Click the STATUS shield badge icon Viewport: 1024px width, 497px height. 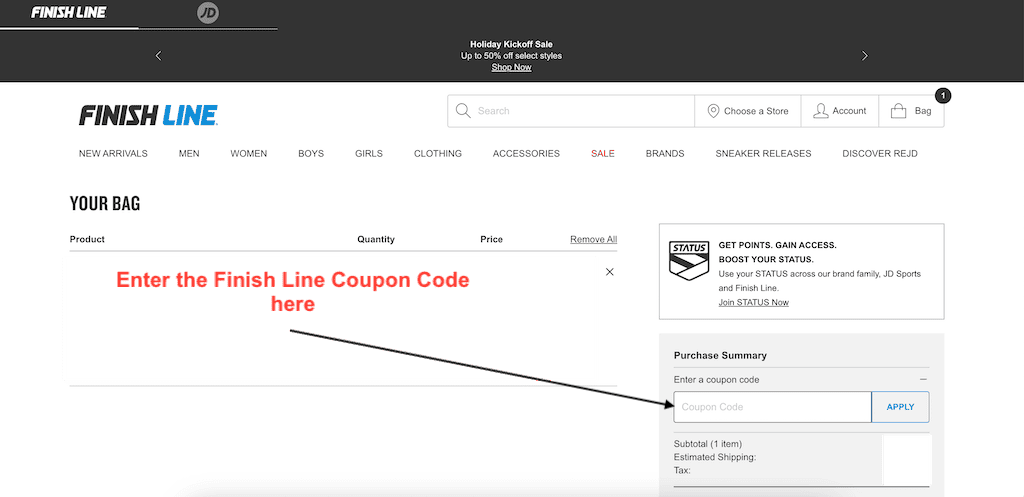[x=689, y=261]
